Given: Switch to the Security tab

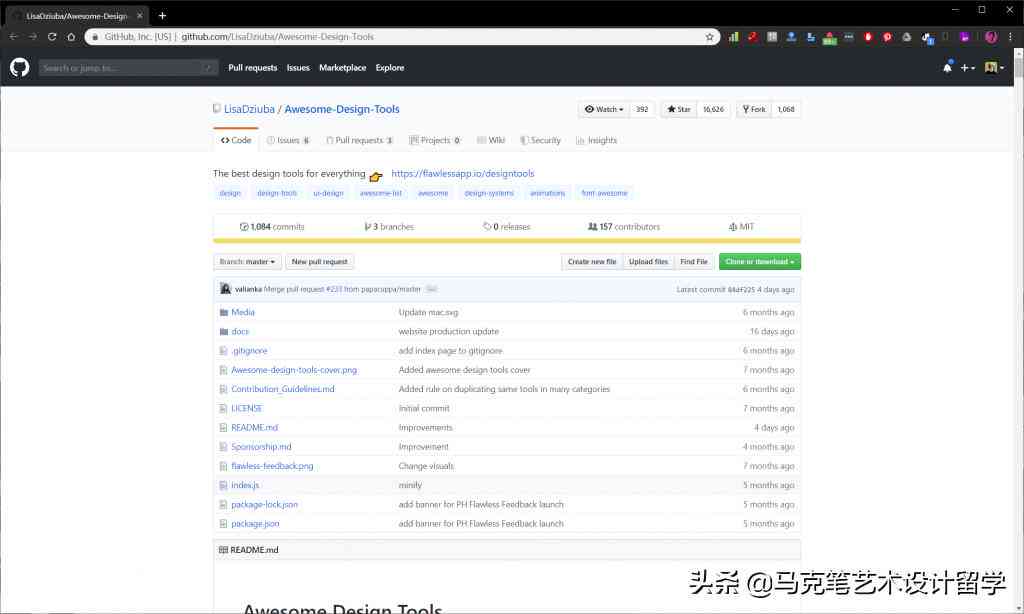Looking at the screenshot, I should [540, 140].
